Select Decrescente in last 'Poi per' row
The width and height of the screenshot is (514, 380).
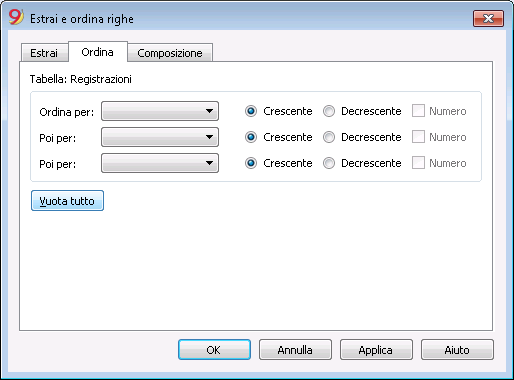tap(329, 163)
